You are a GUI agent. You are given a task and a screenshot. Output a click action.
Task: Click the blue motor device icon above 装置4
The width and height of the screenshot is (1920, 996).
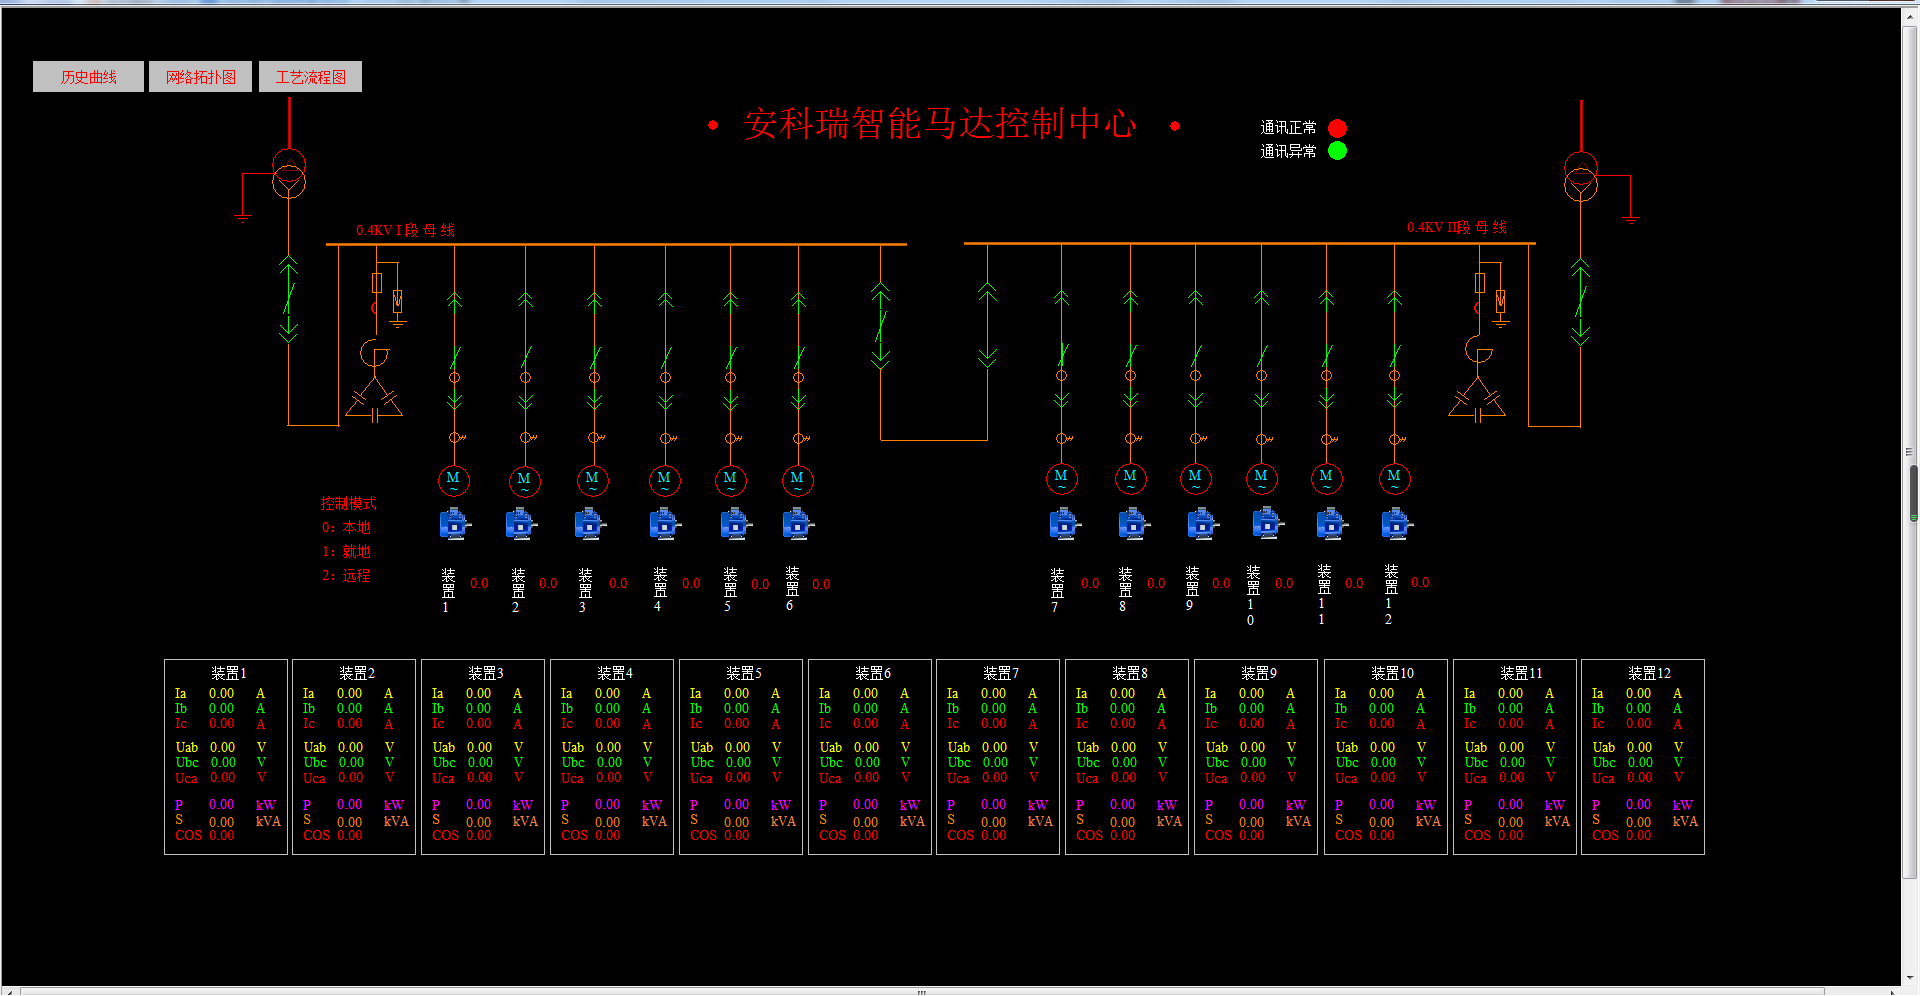tap(665, 524)
